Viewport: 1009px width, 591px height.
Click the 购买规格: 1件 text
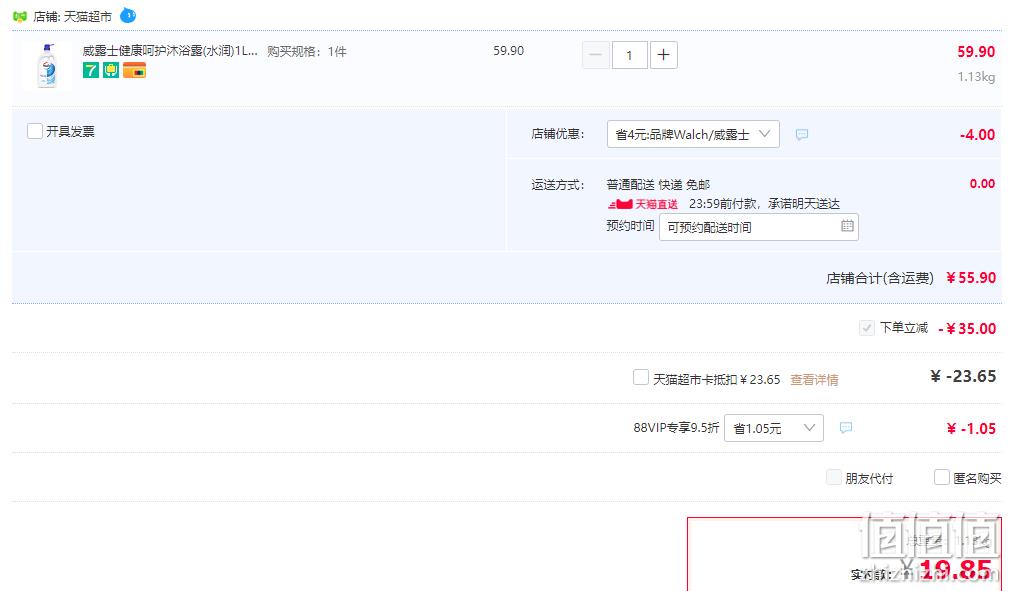click(307, 52)
